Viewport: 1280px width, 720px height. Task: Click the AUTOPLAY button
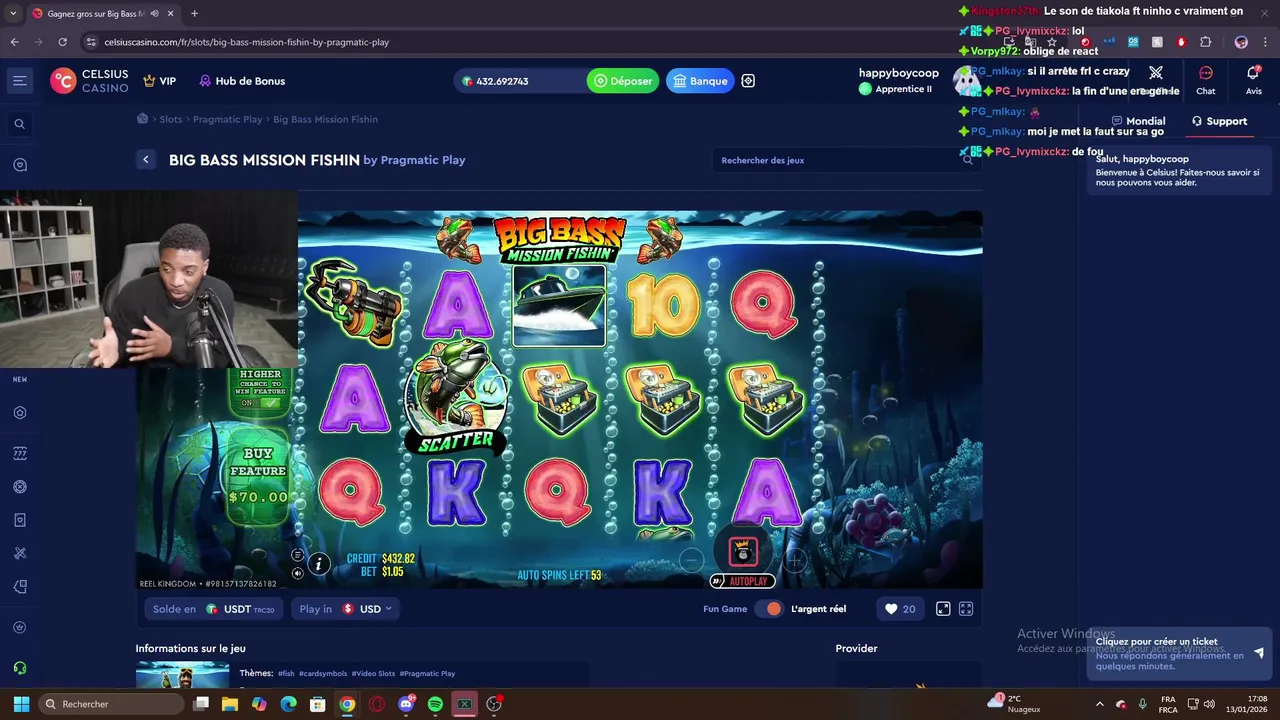[x=743, y=581]
